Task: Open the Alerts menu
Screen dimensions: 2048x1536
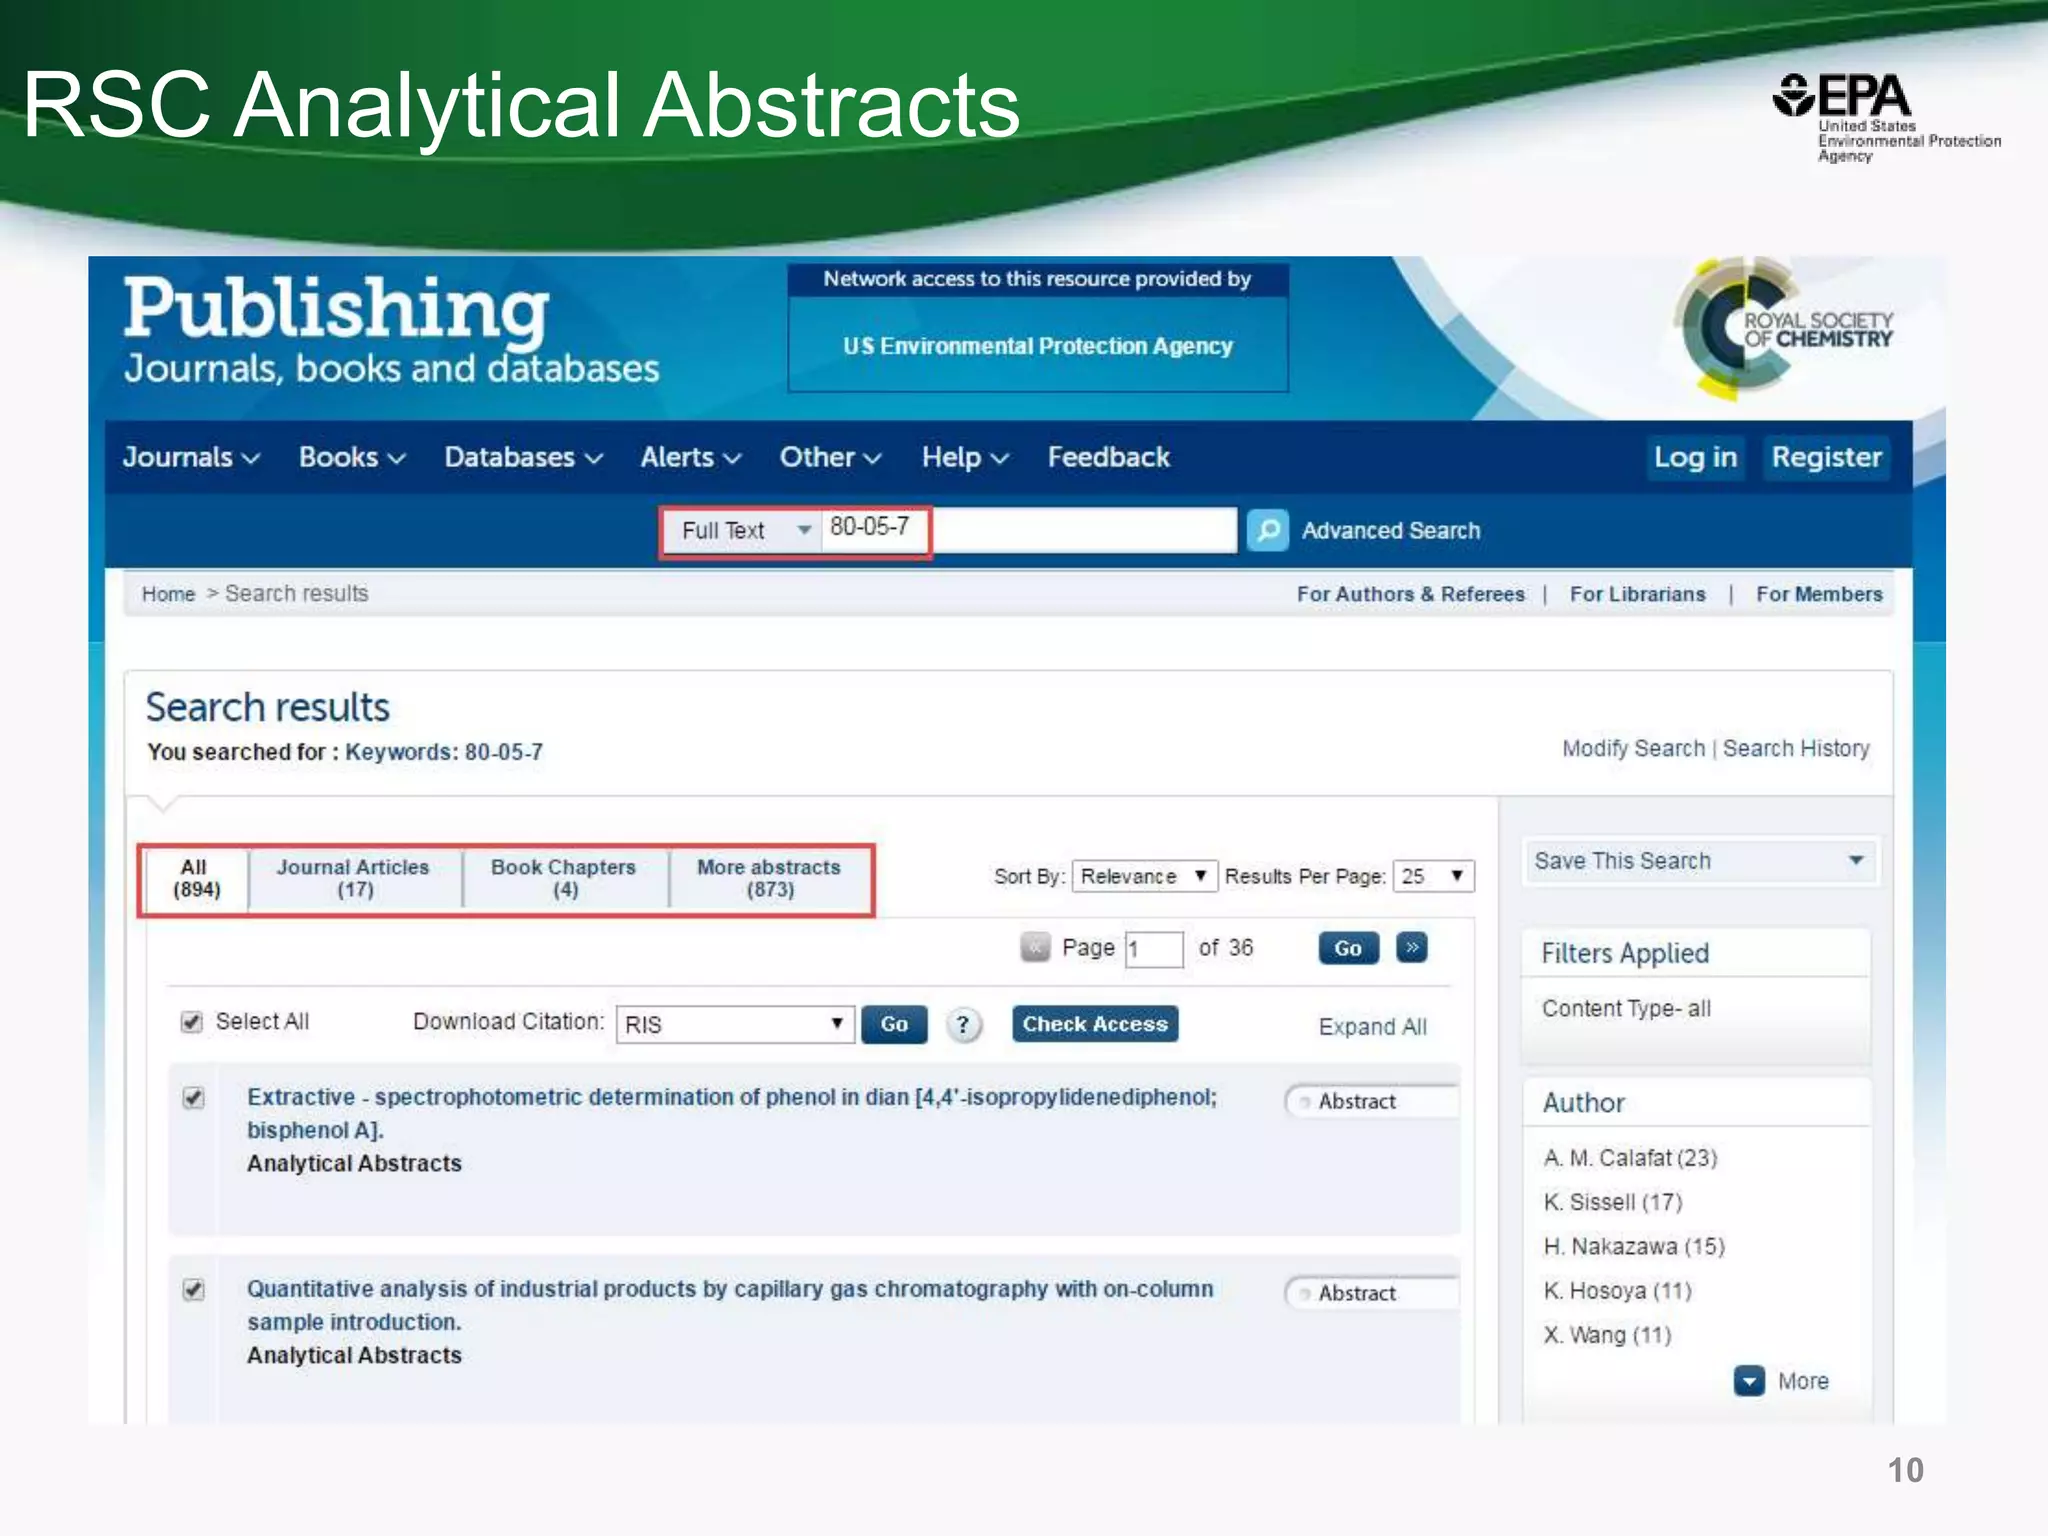Action: pyautogui.click(x=690, y=457)
